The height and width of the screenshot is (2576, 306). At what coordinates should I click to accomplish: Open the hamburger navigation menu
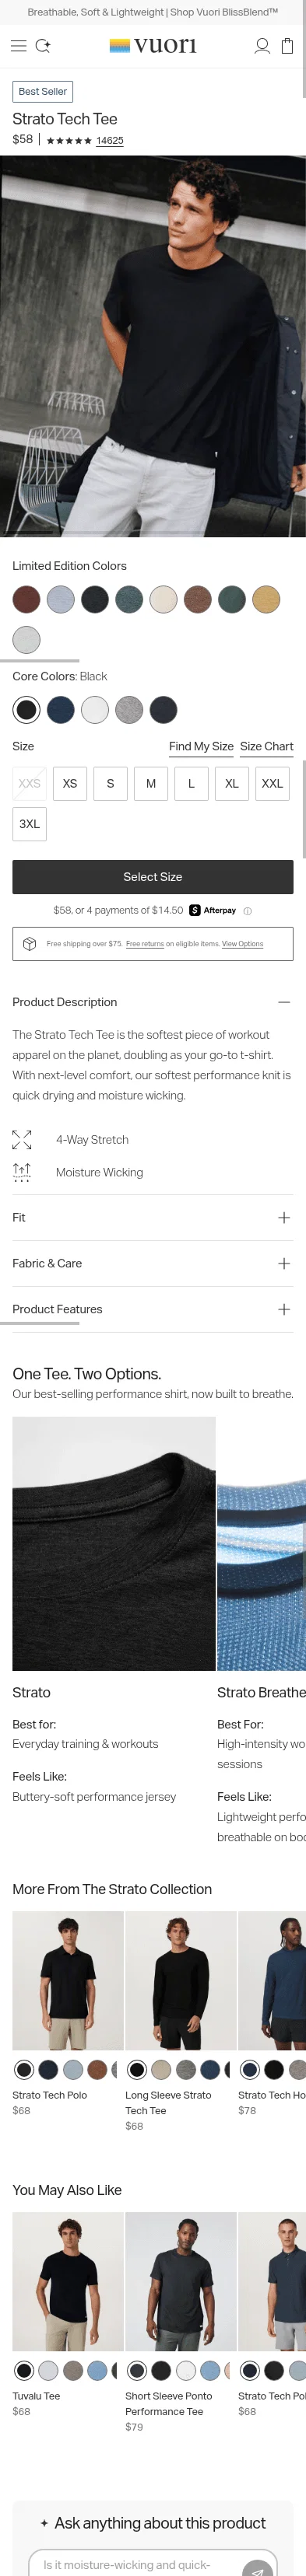point(18,46)
